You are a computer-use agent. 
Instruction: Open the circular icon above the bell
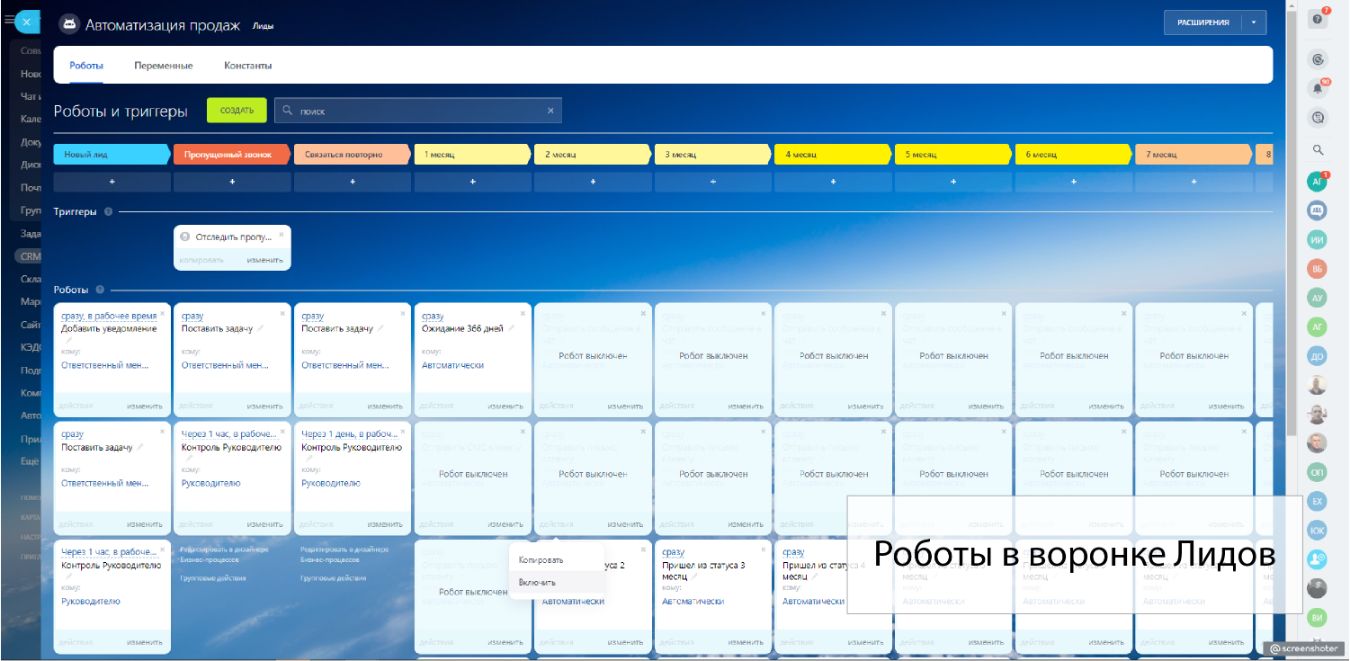point(1318,60)
